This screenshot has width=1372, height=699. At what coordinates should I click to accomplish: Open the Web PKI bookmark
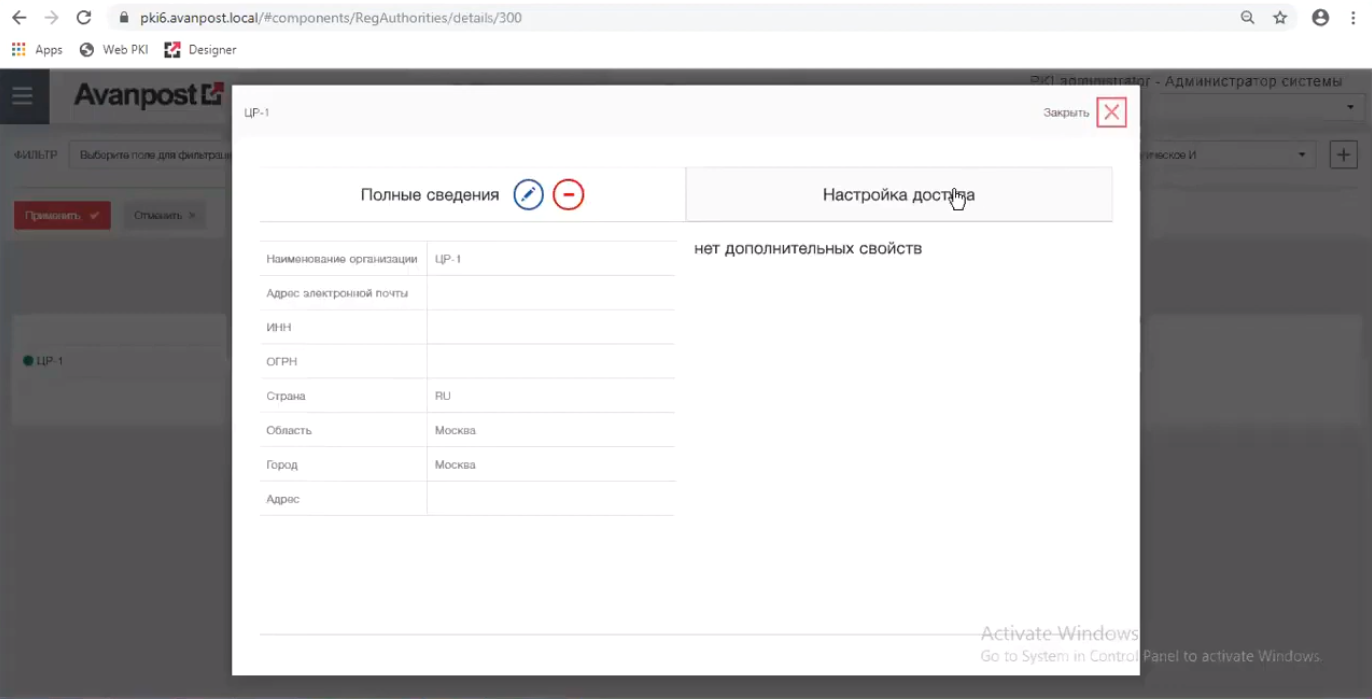pyautogui.click(x=113, y=49)
